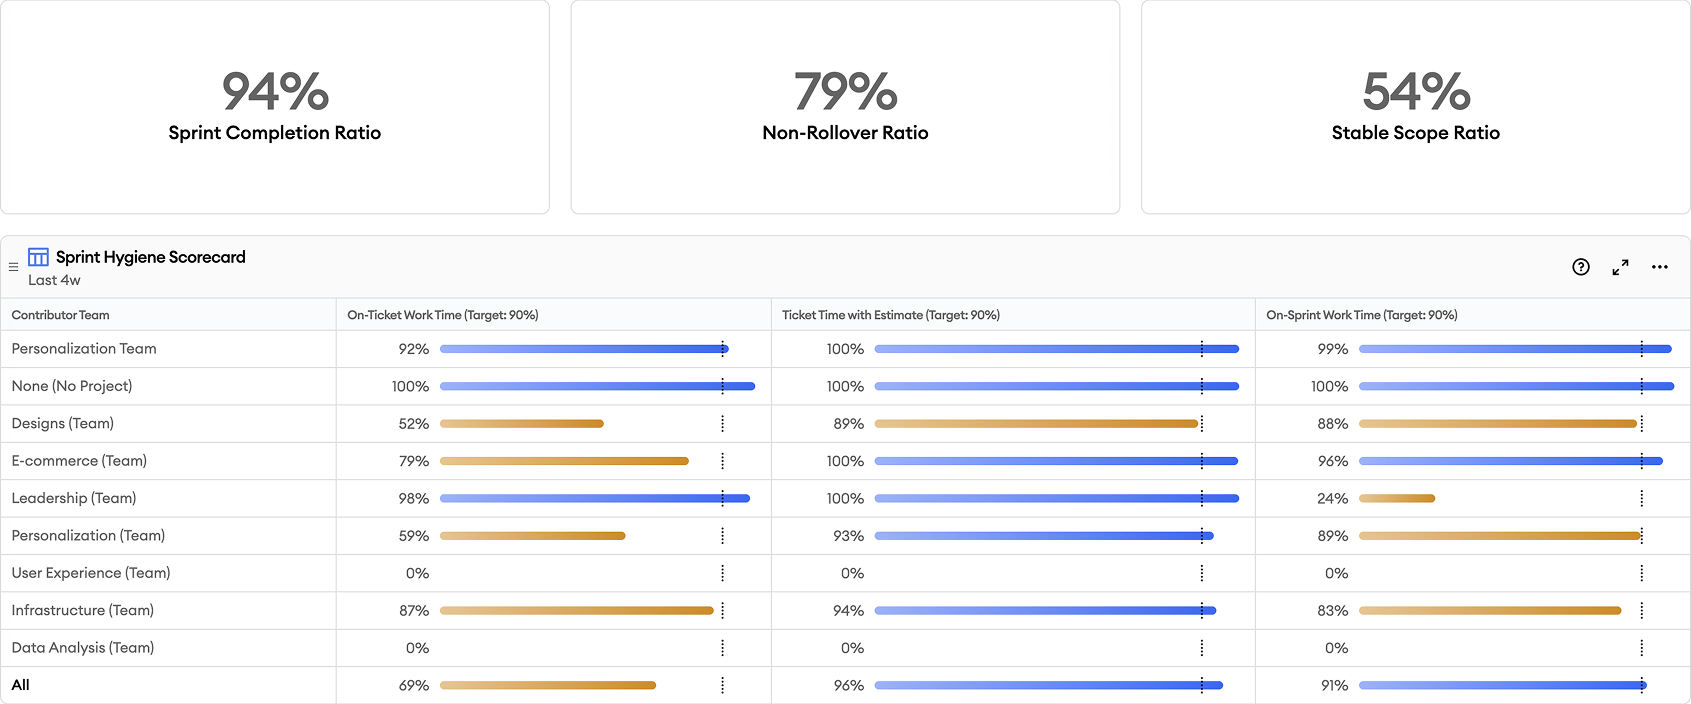Click the 54% Stable Scope Ratio card
Viewport: 1691px width, 704px height.
click(1414, 105)
